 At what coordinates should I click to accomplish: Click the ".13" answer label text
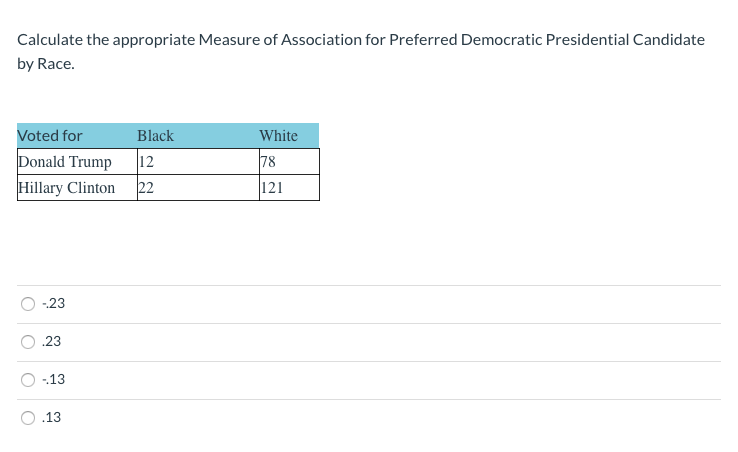(53, 417)
